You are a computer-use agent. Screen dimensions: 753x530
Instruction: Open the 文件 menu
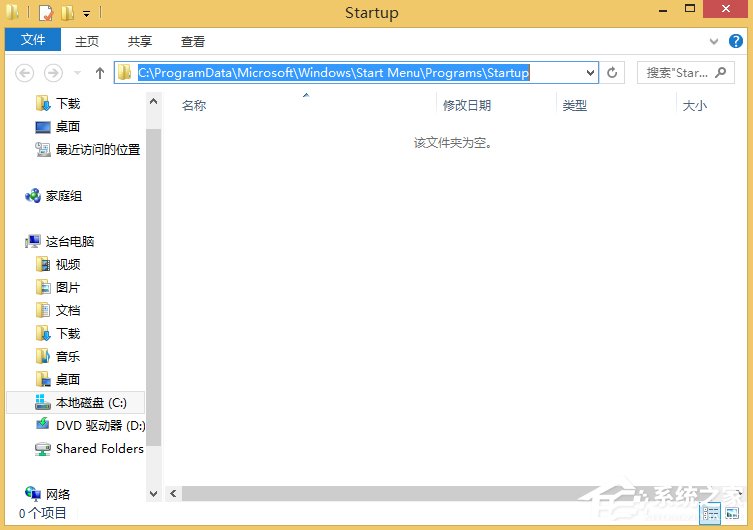tap(33, 41)
